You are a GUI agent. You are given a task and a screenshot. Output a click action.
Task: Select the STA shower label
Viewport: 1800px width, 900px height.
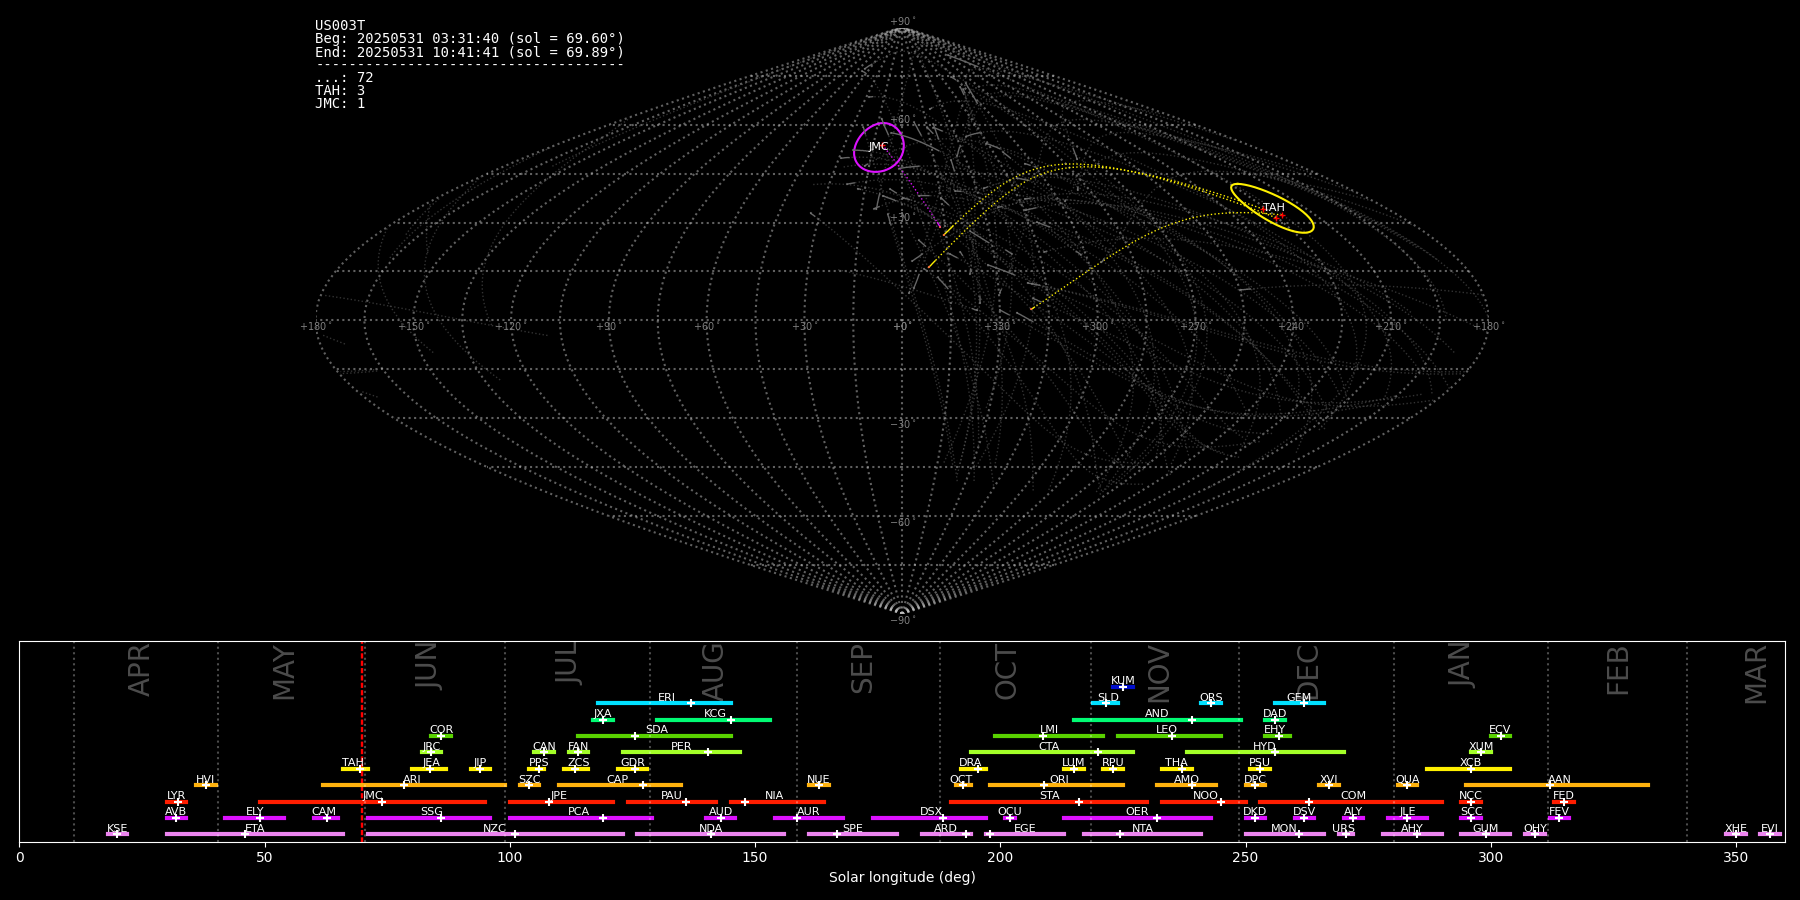pos(1050,796)
